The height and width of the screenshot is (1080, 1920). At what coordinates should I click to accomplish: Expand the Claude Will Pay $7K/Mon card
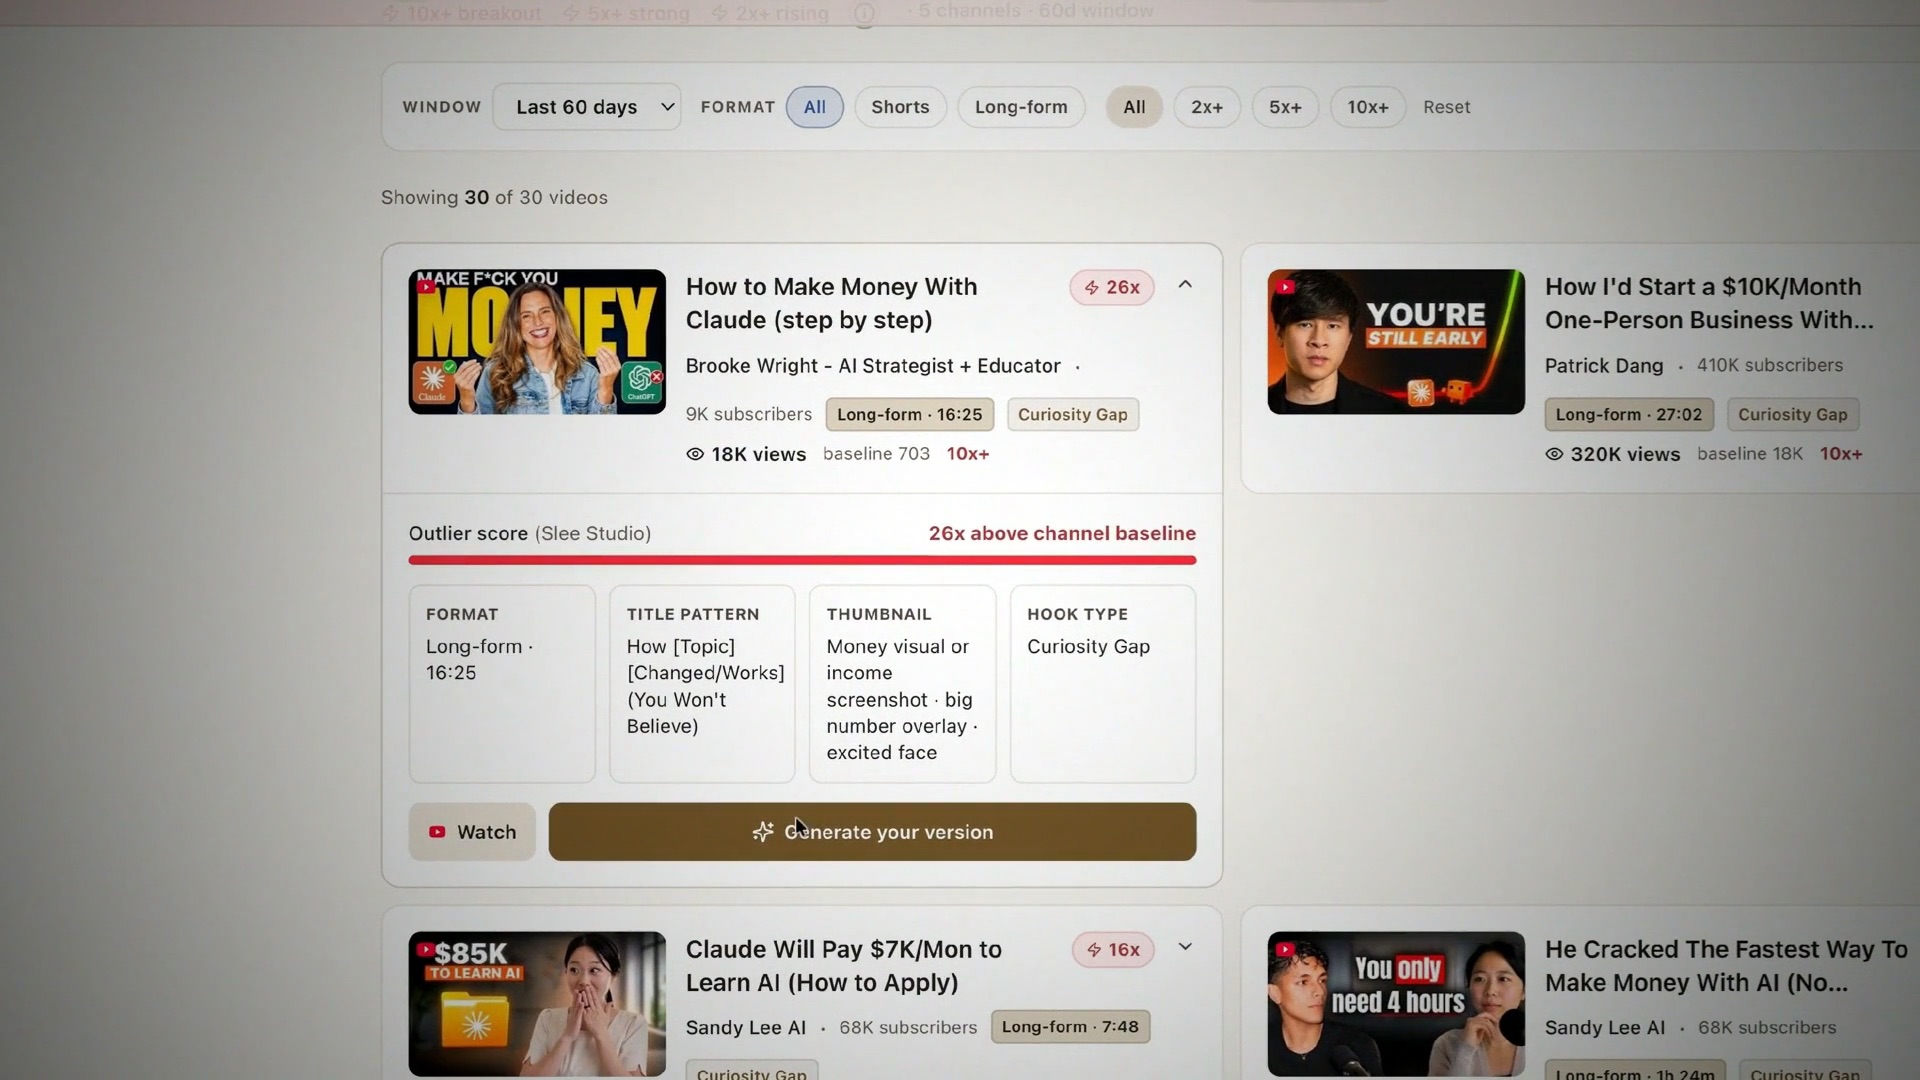[x=1185, y=947]
